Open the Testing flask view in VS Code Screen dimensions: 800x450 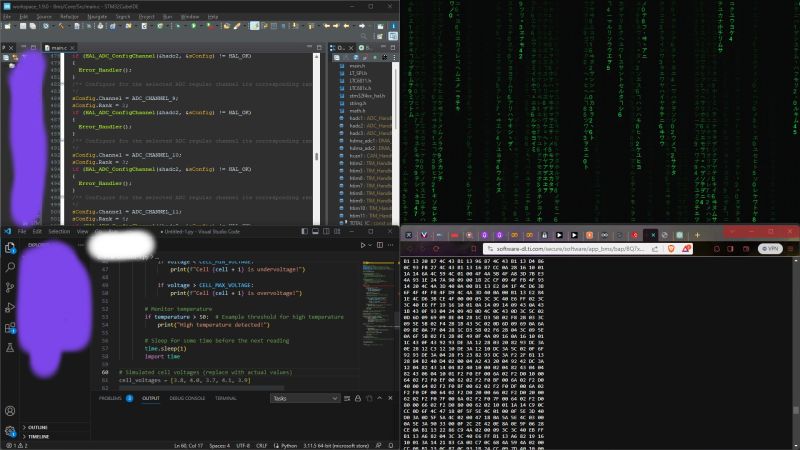(10, 347)
